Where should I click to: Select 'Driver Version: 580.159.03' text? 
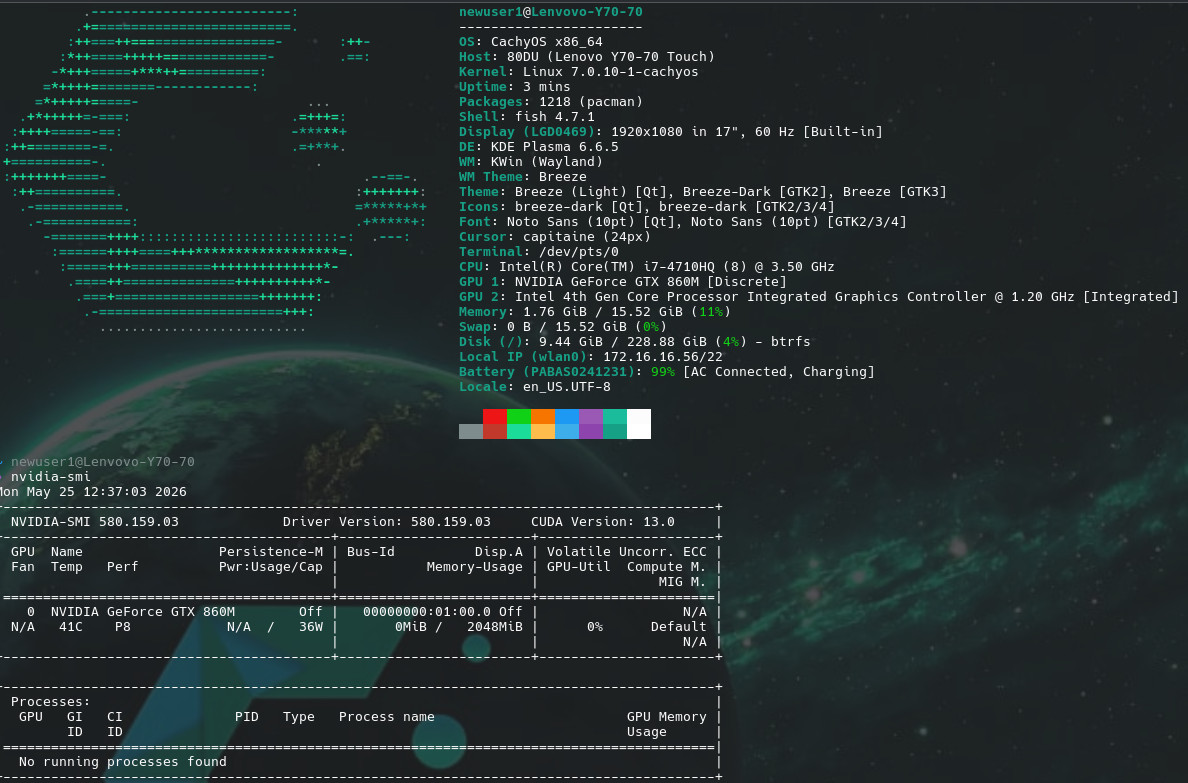click(x=386, y=521)
